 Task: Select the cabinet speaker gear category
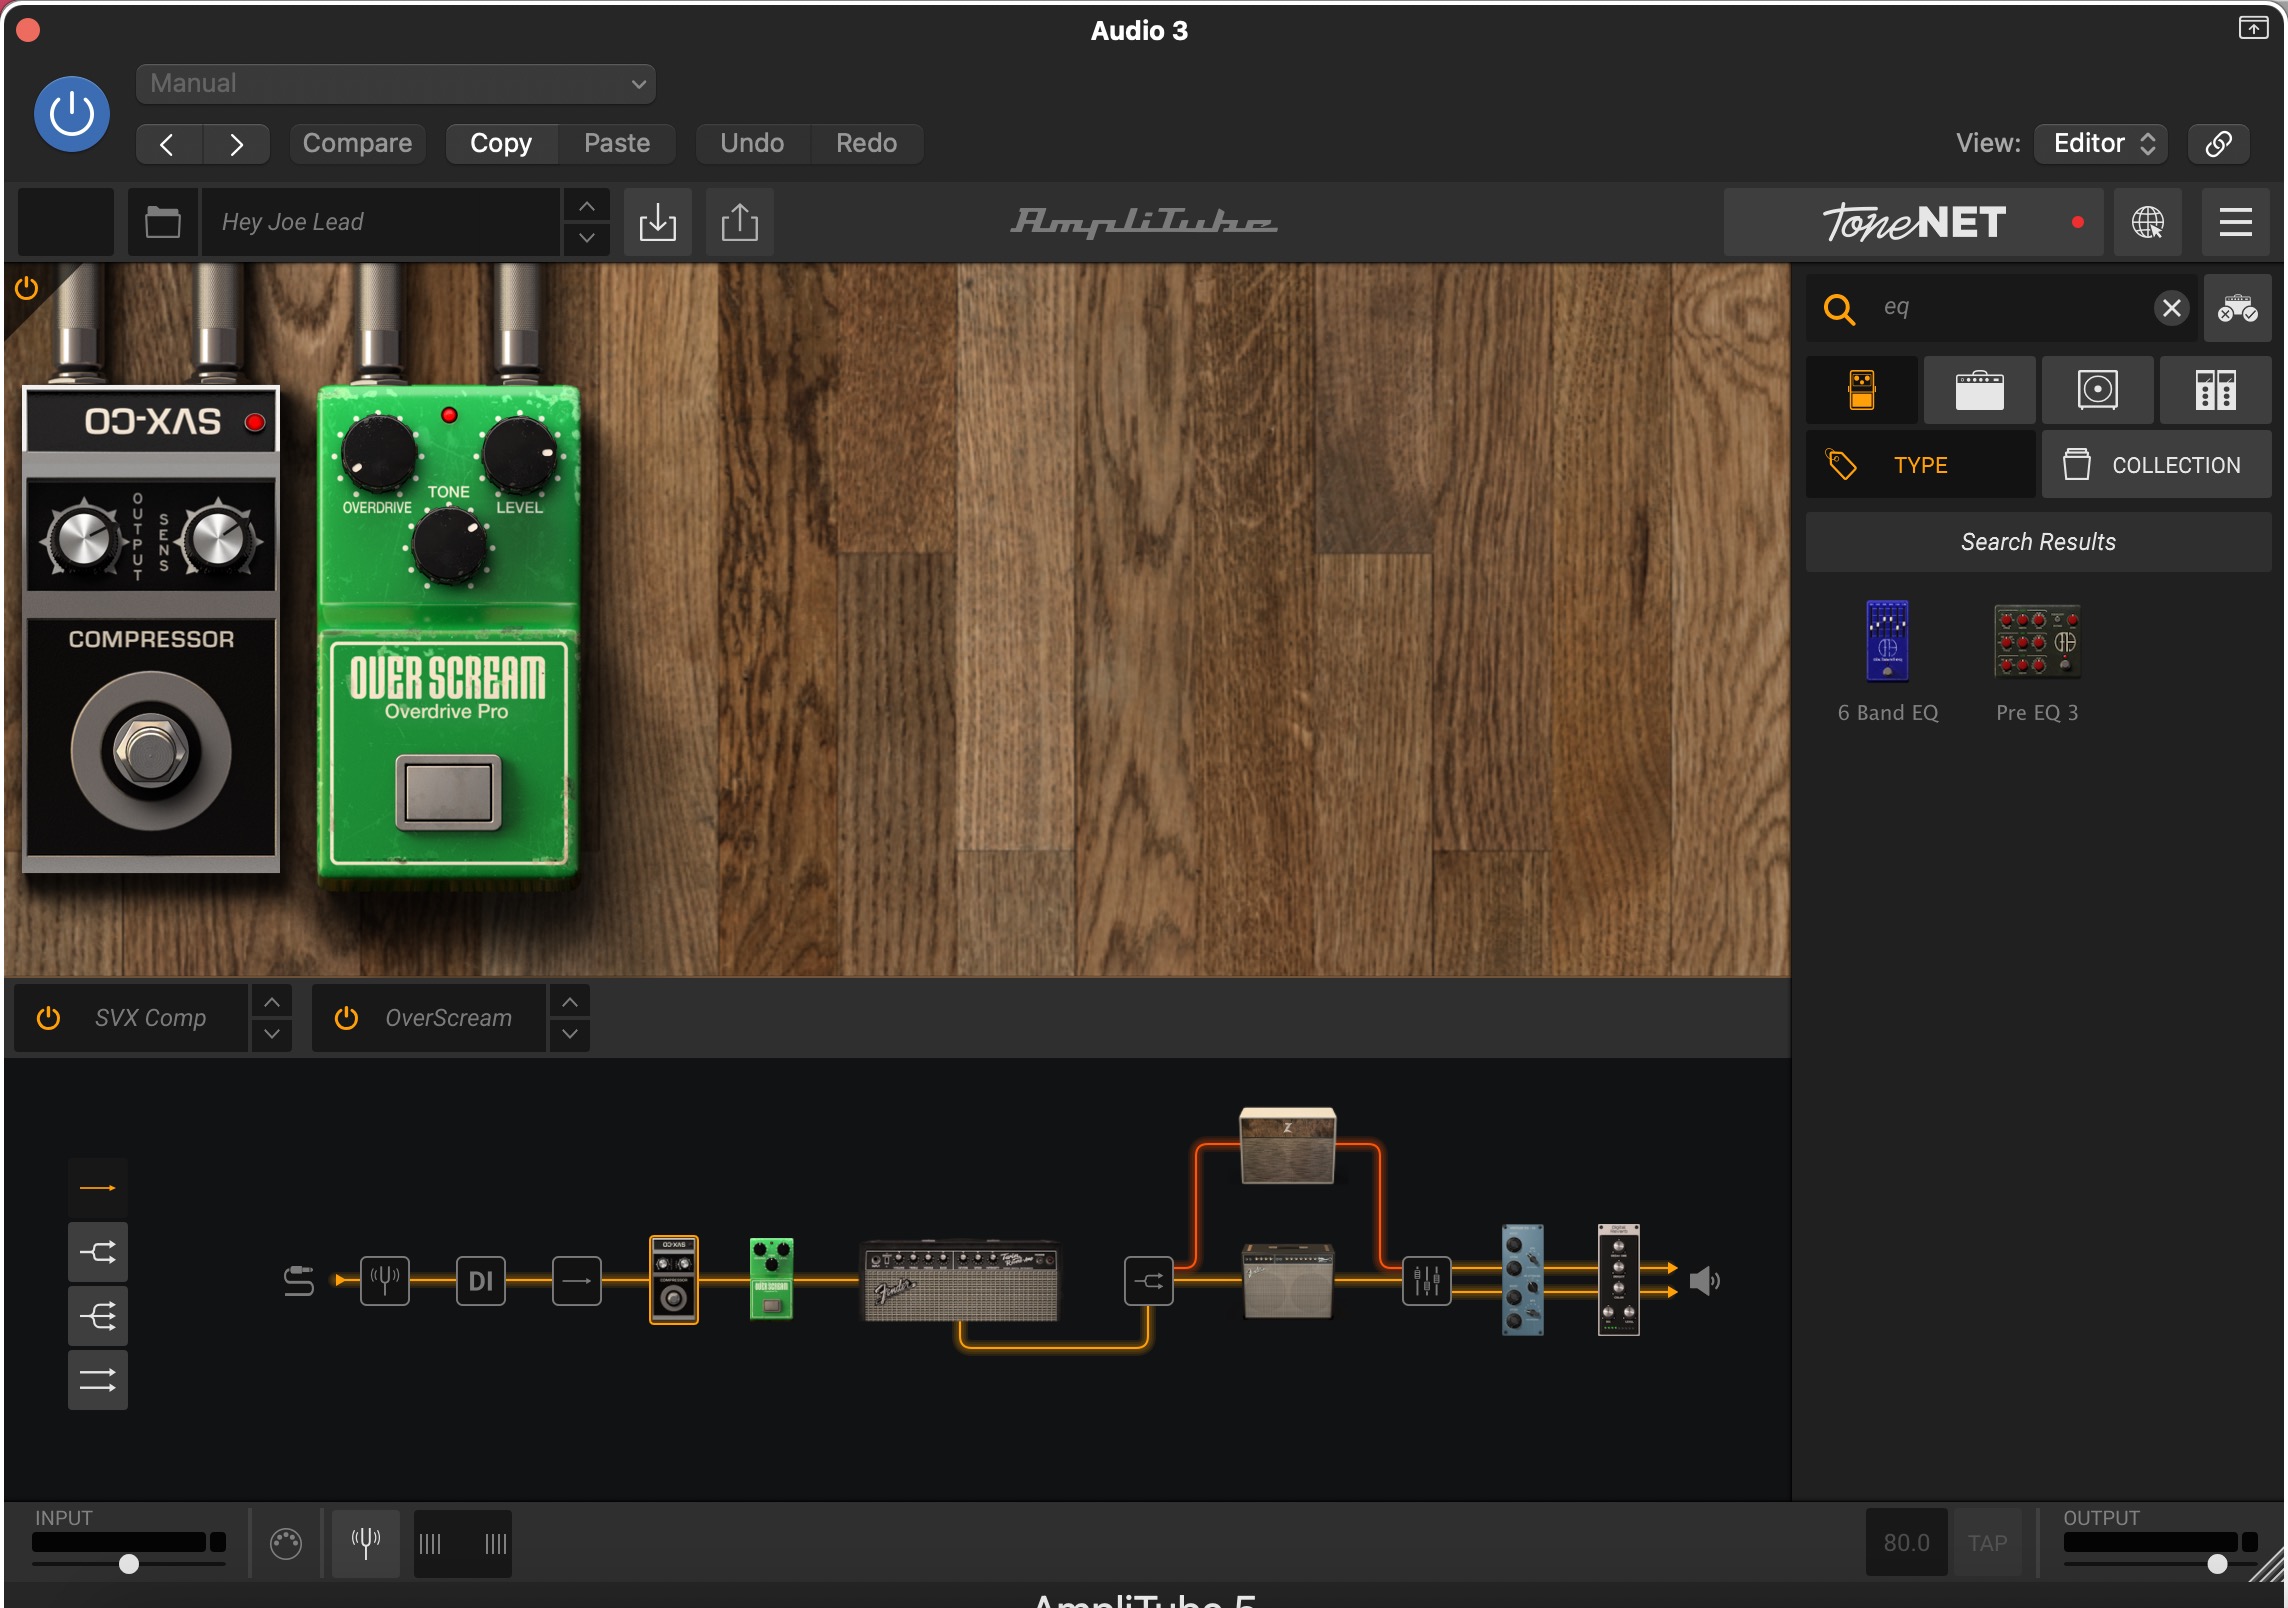pos(2097,390)
